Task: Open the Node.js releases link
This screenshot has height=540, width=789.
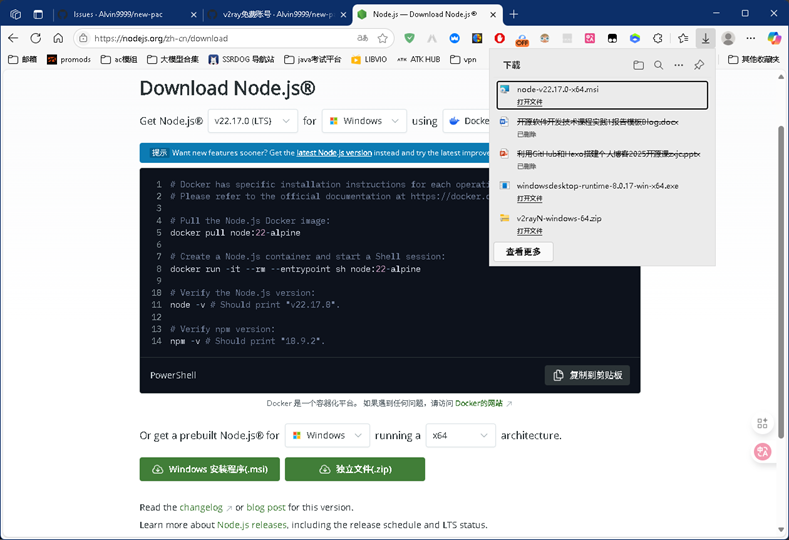Action: (x=252, y=525)
